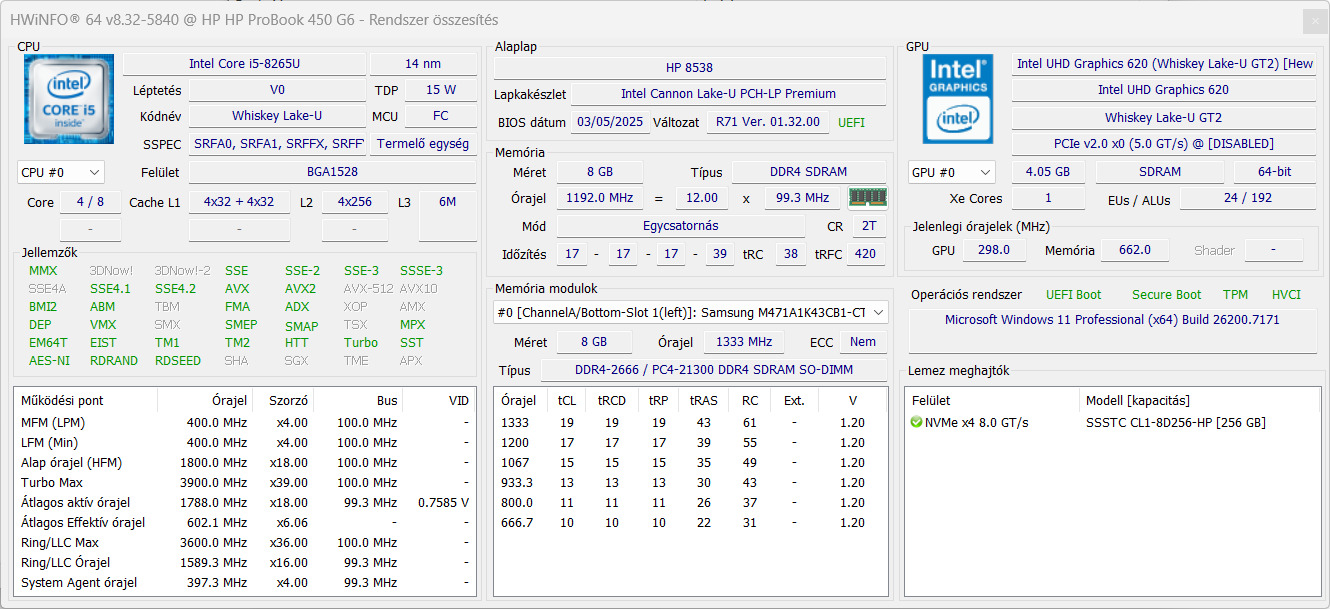Click the PCIe v2.0 x0 DISABLED field
1330x609 pixels.
(x=1165, y=143)
